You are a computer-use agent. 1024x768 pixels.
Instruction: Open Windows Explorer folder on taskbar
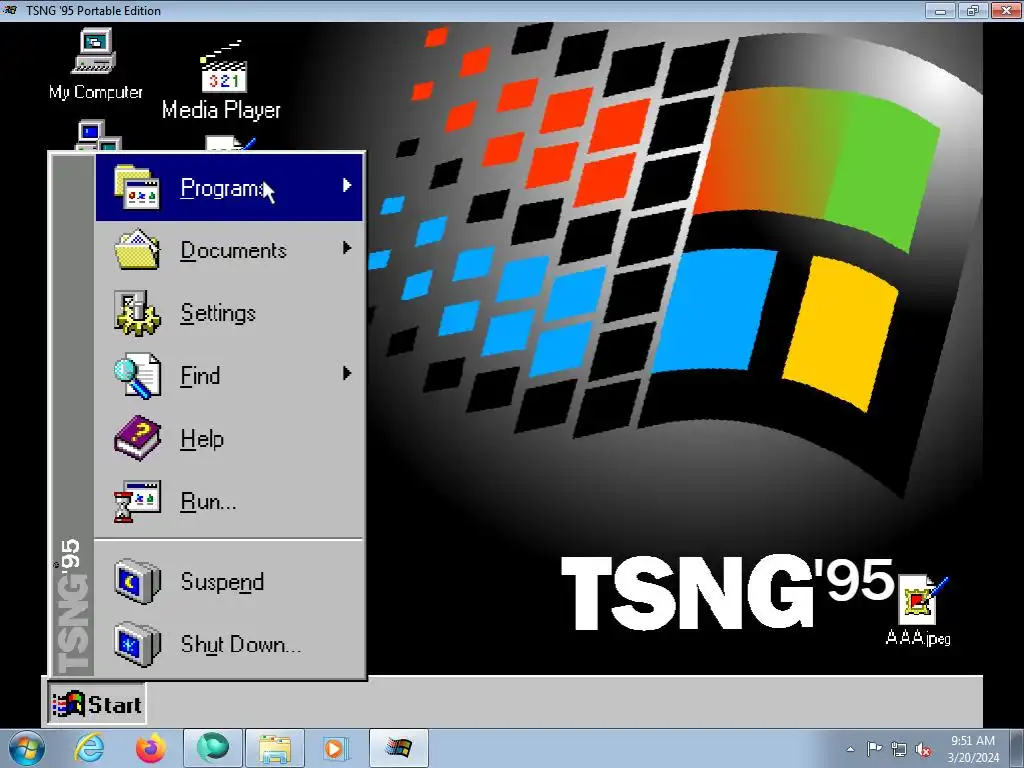coord(274,748)
